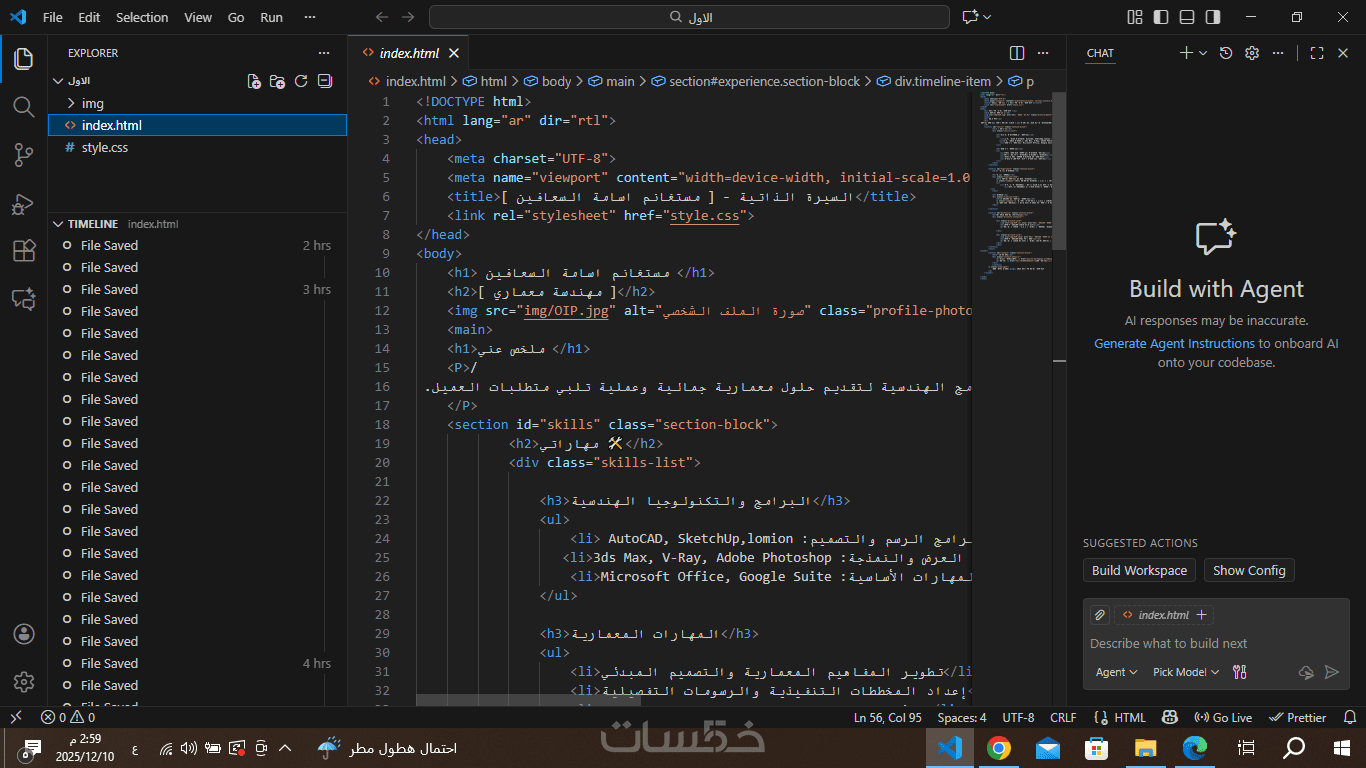Image resolution: width=1366 pixels, height=768 pixels.
Task: Open the Selection menu
Action: (142, 17)
